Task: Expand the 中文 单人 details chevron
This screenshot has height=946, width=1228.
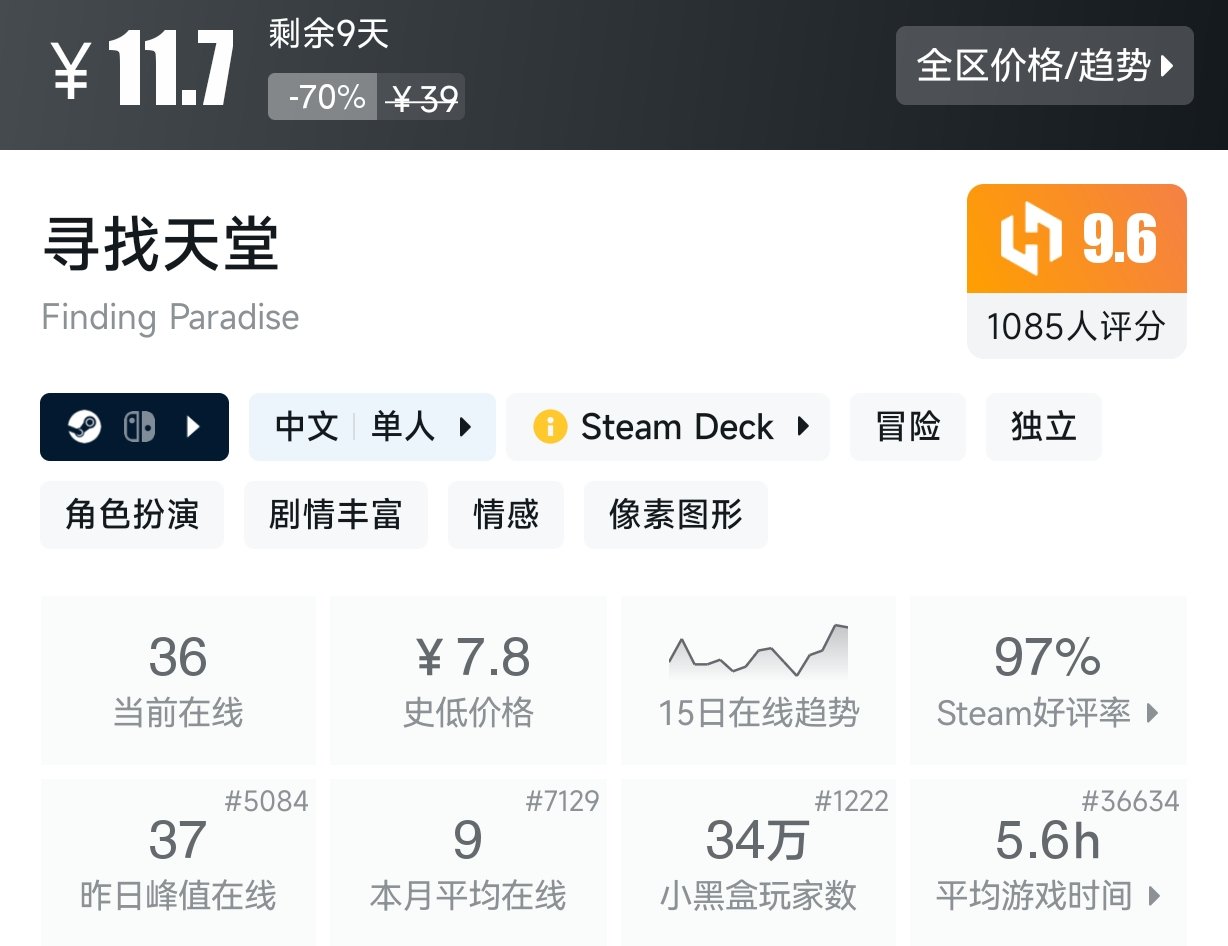Action: (466, 426)
